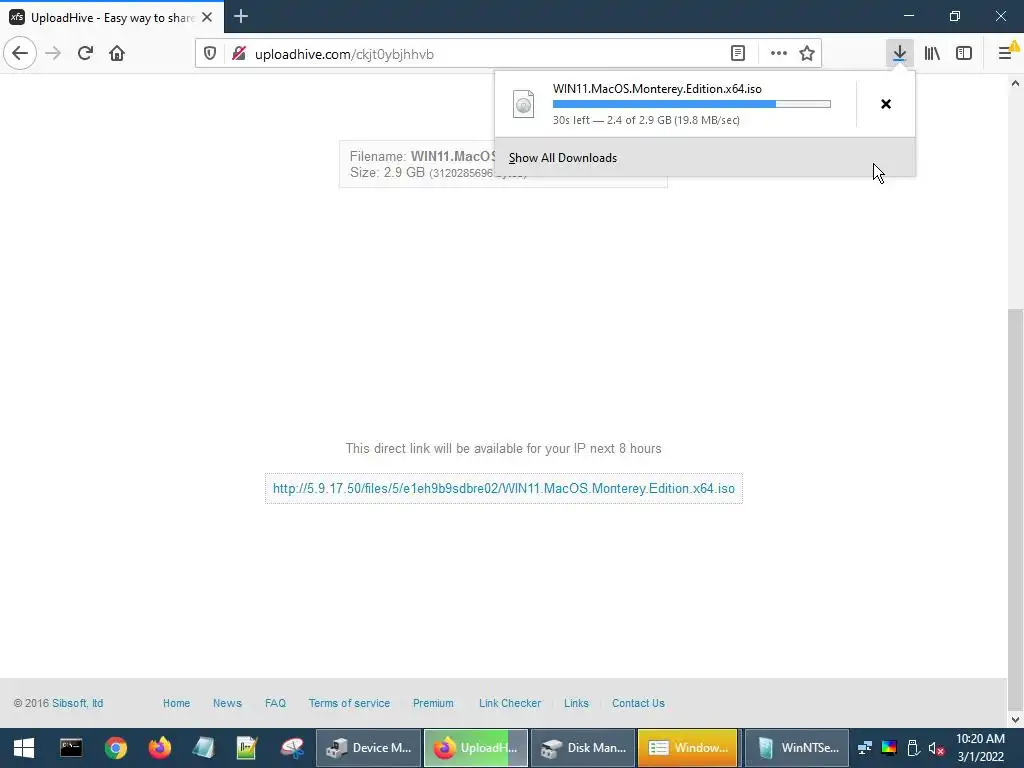Image resolution: width=1024 pixels, height=768 pixels.
Task: Click scrollbar up arrow
Action: pos(1016,83)
